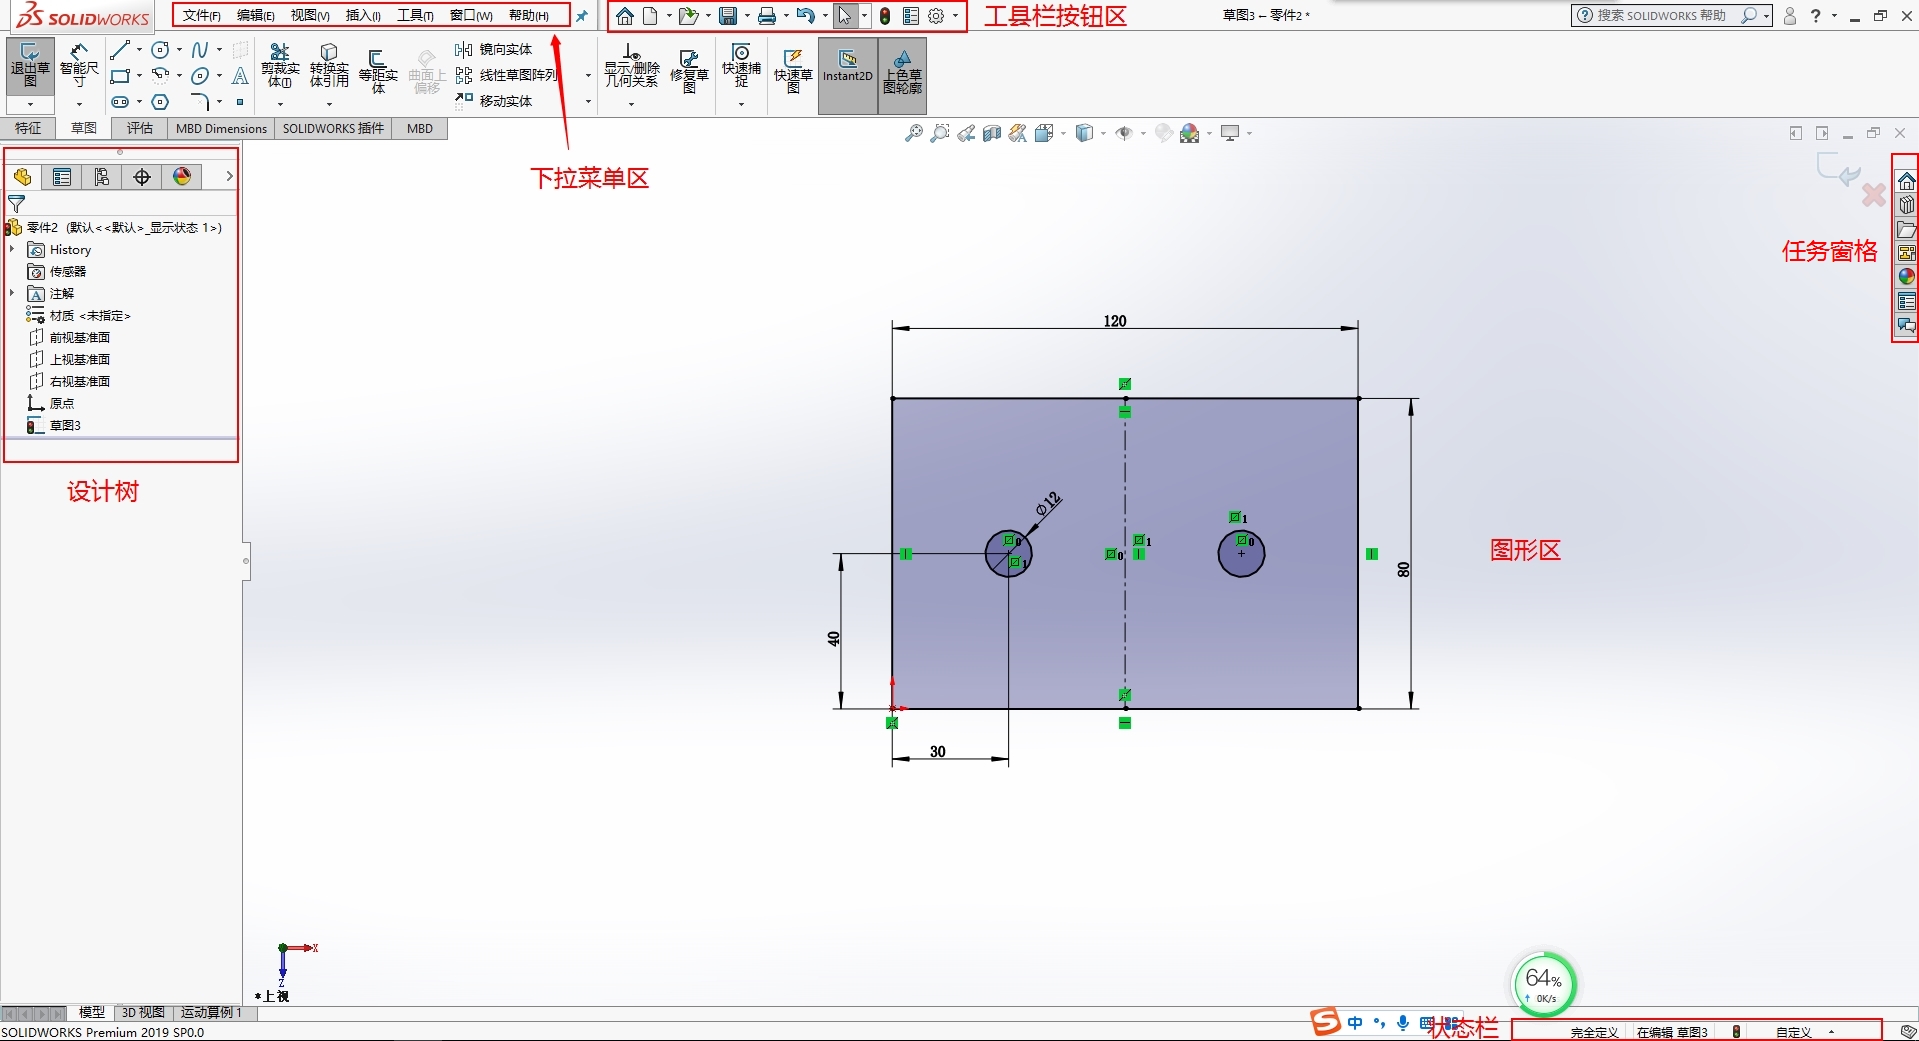Switch to the DisplayManager color tab
1919x1041 pixels.
182,177
